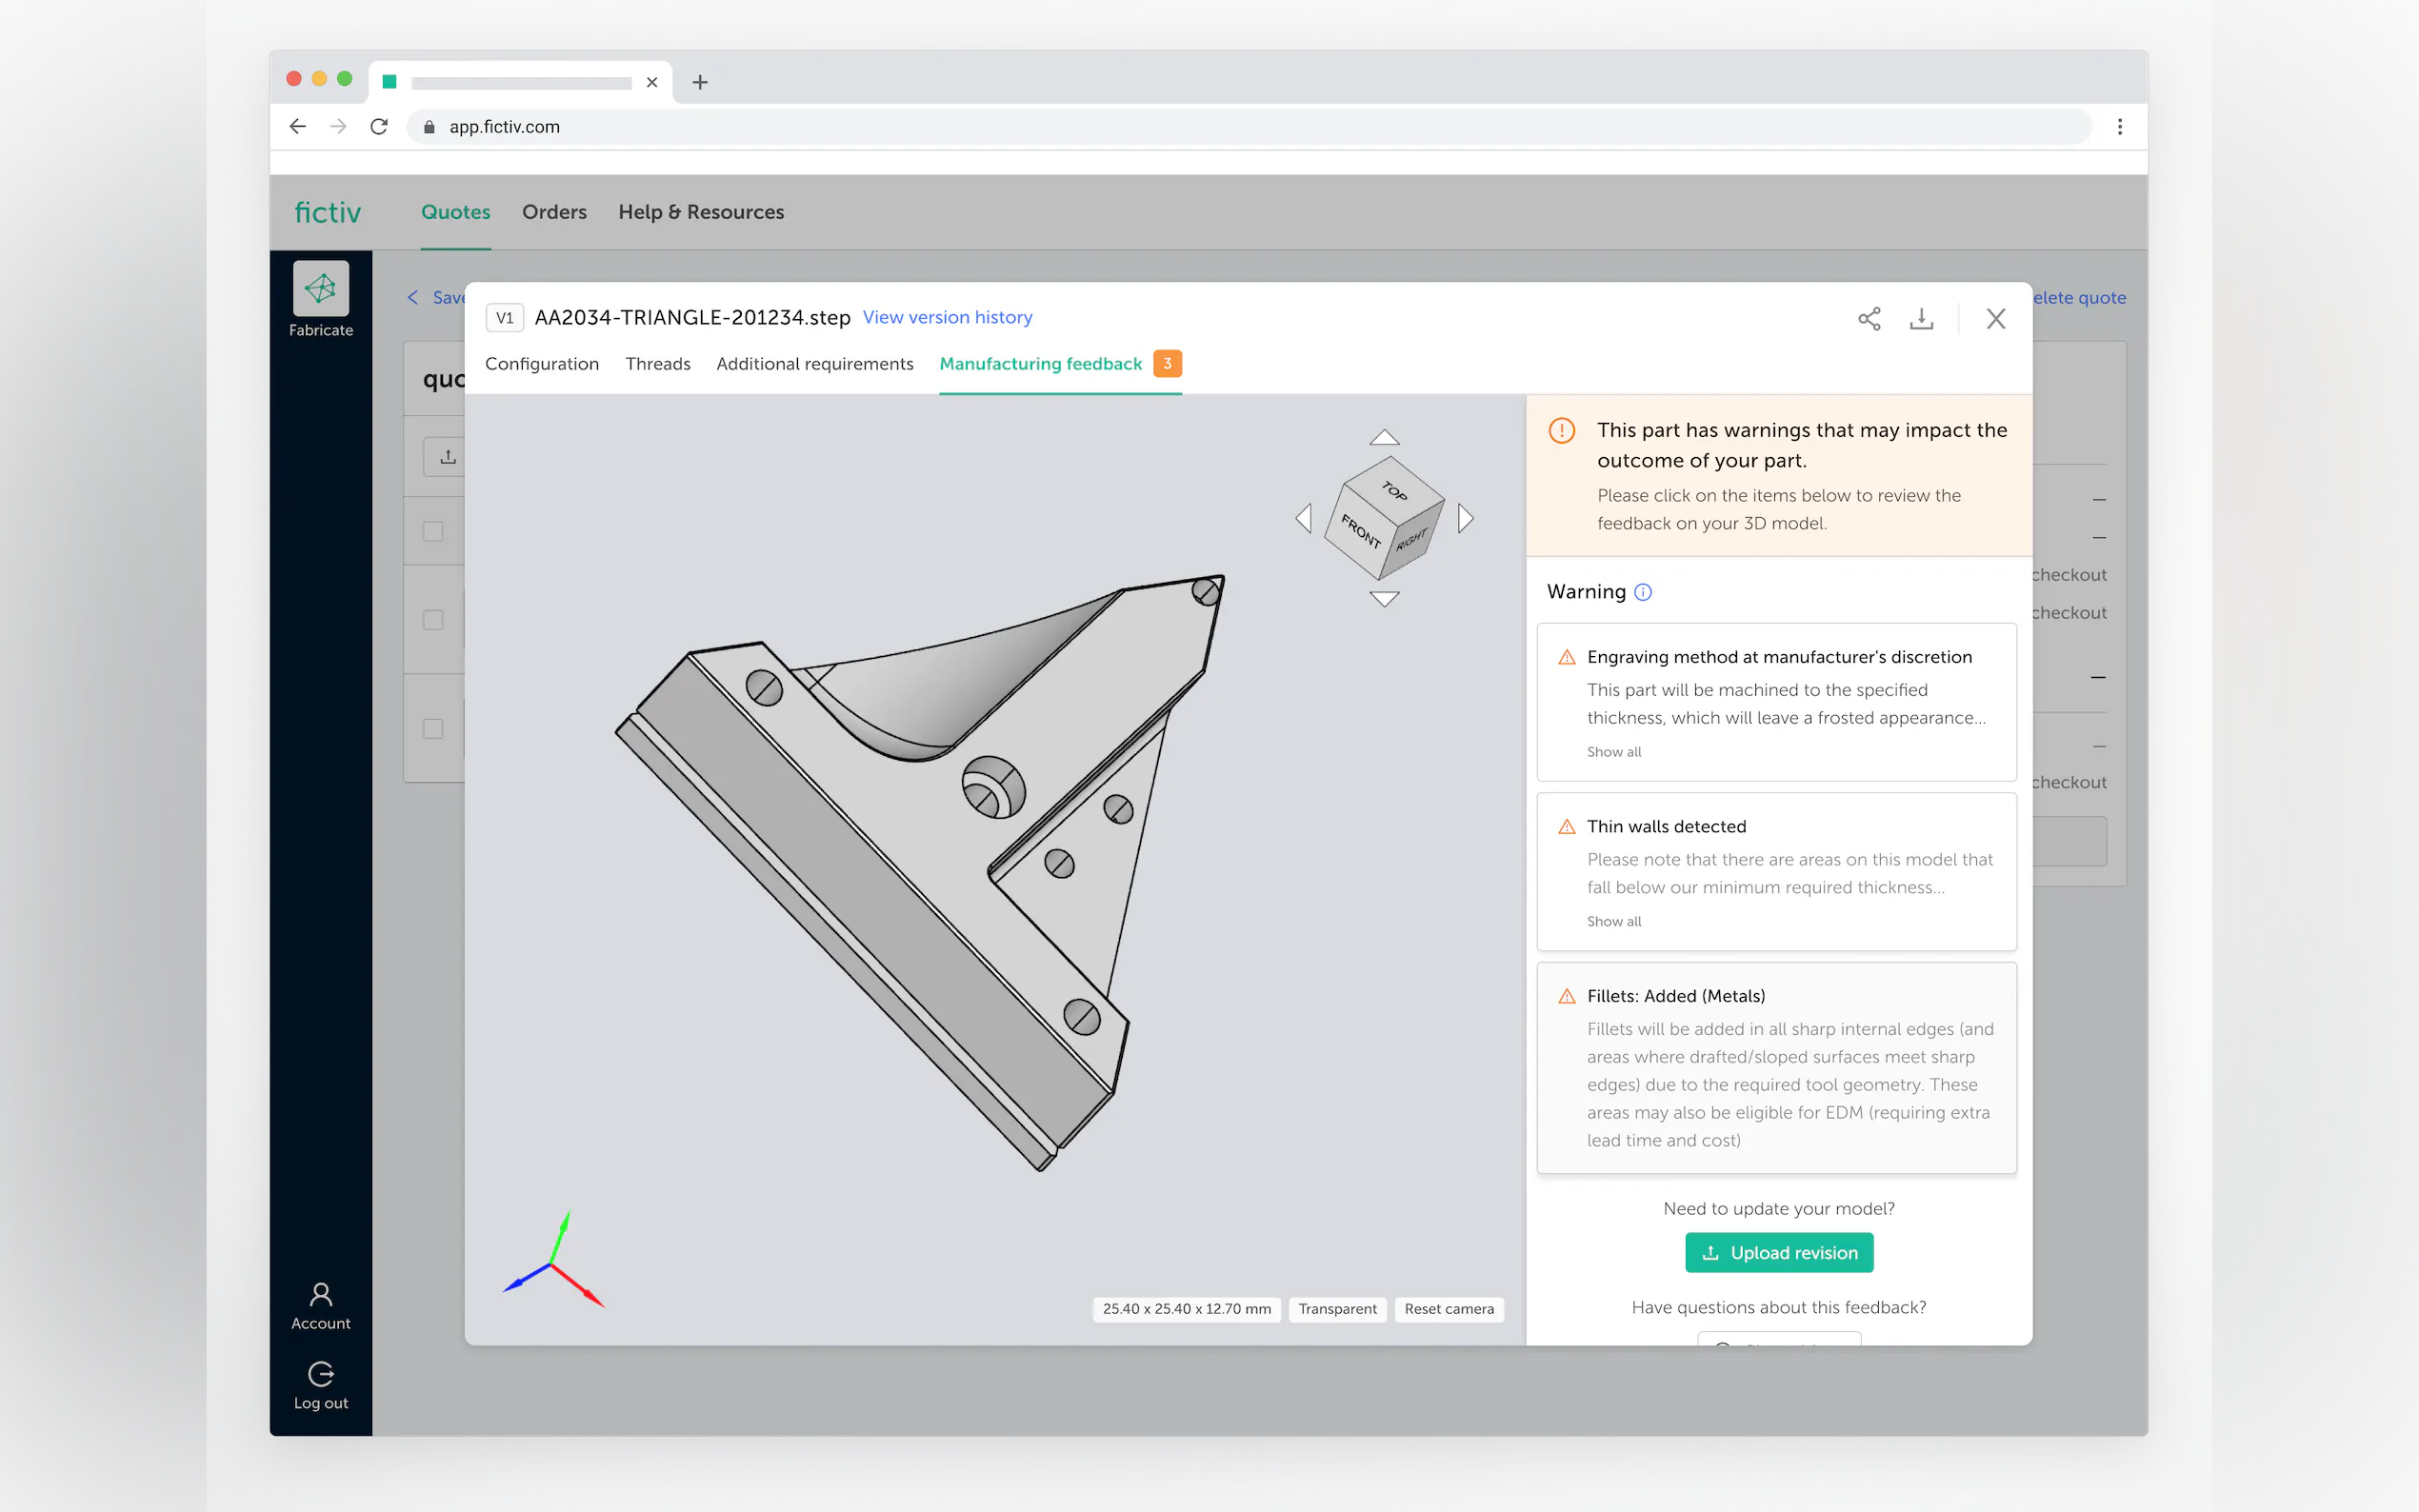Check the second quote item checkbox
The height and width of the screenshot is (1512, 2419).
pos(433,620)
